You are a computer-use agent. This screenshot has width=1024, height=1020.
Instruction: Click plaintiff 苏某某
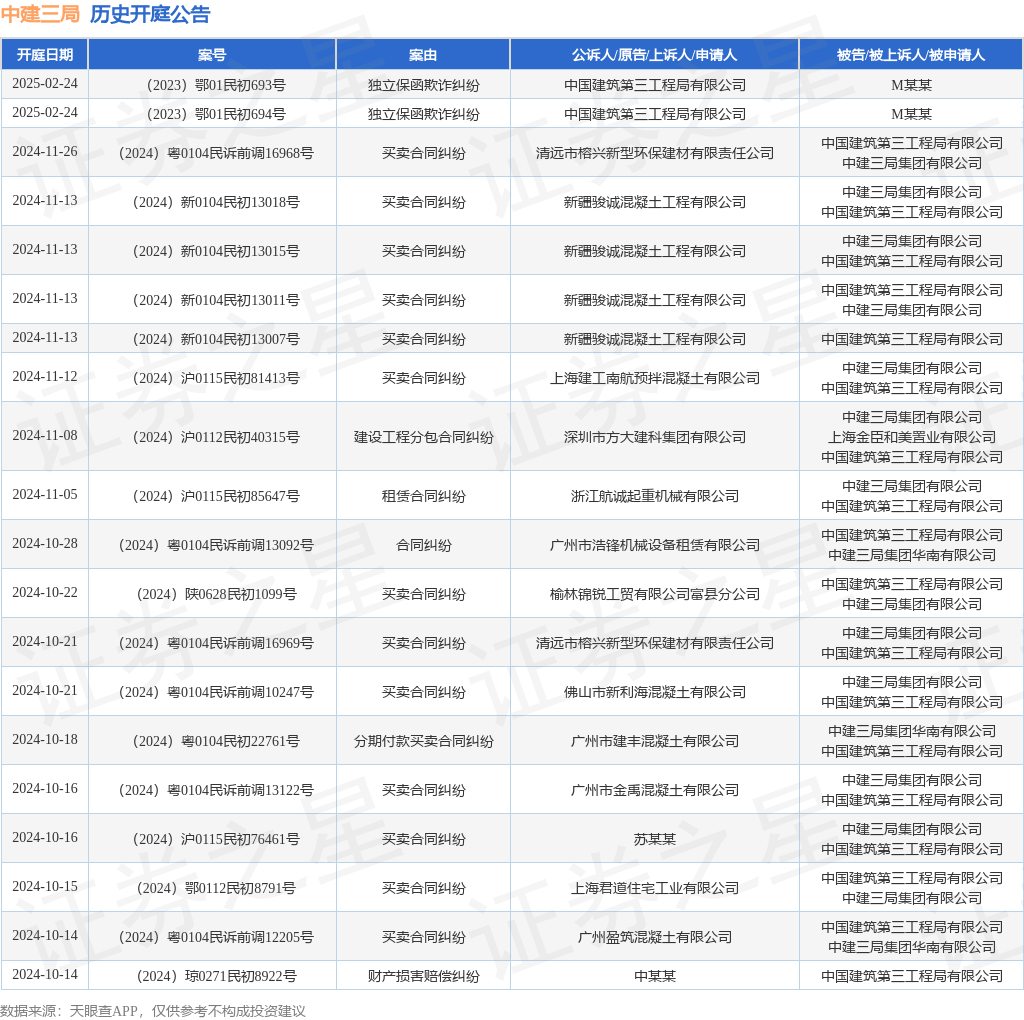654,838
